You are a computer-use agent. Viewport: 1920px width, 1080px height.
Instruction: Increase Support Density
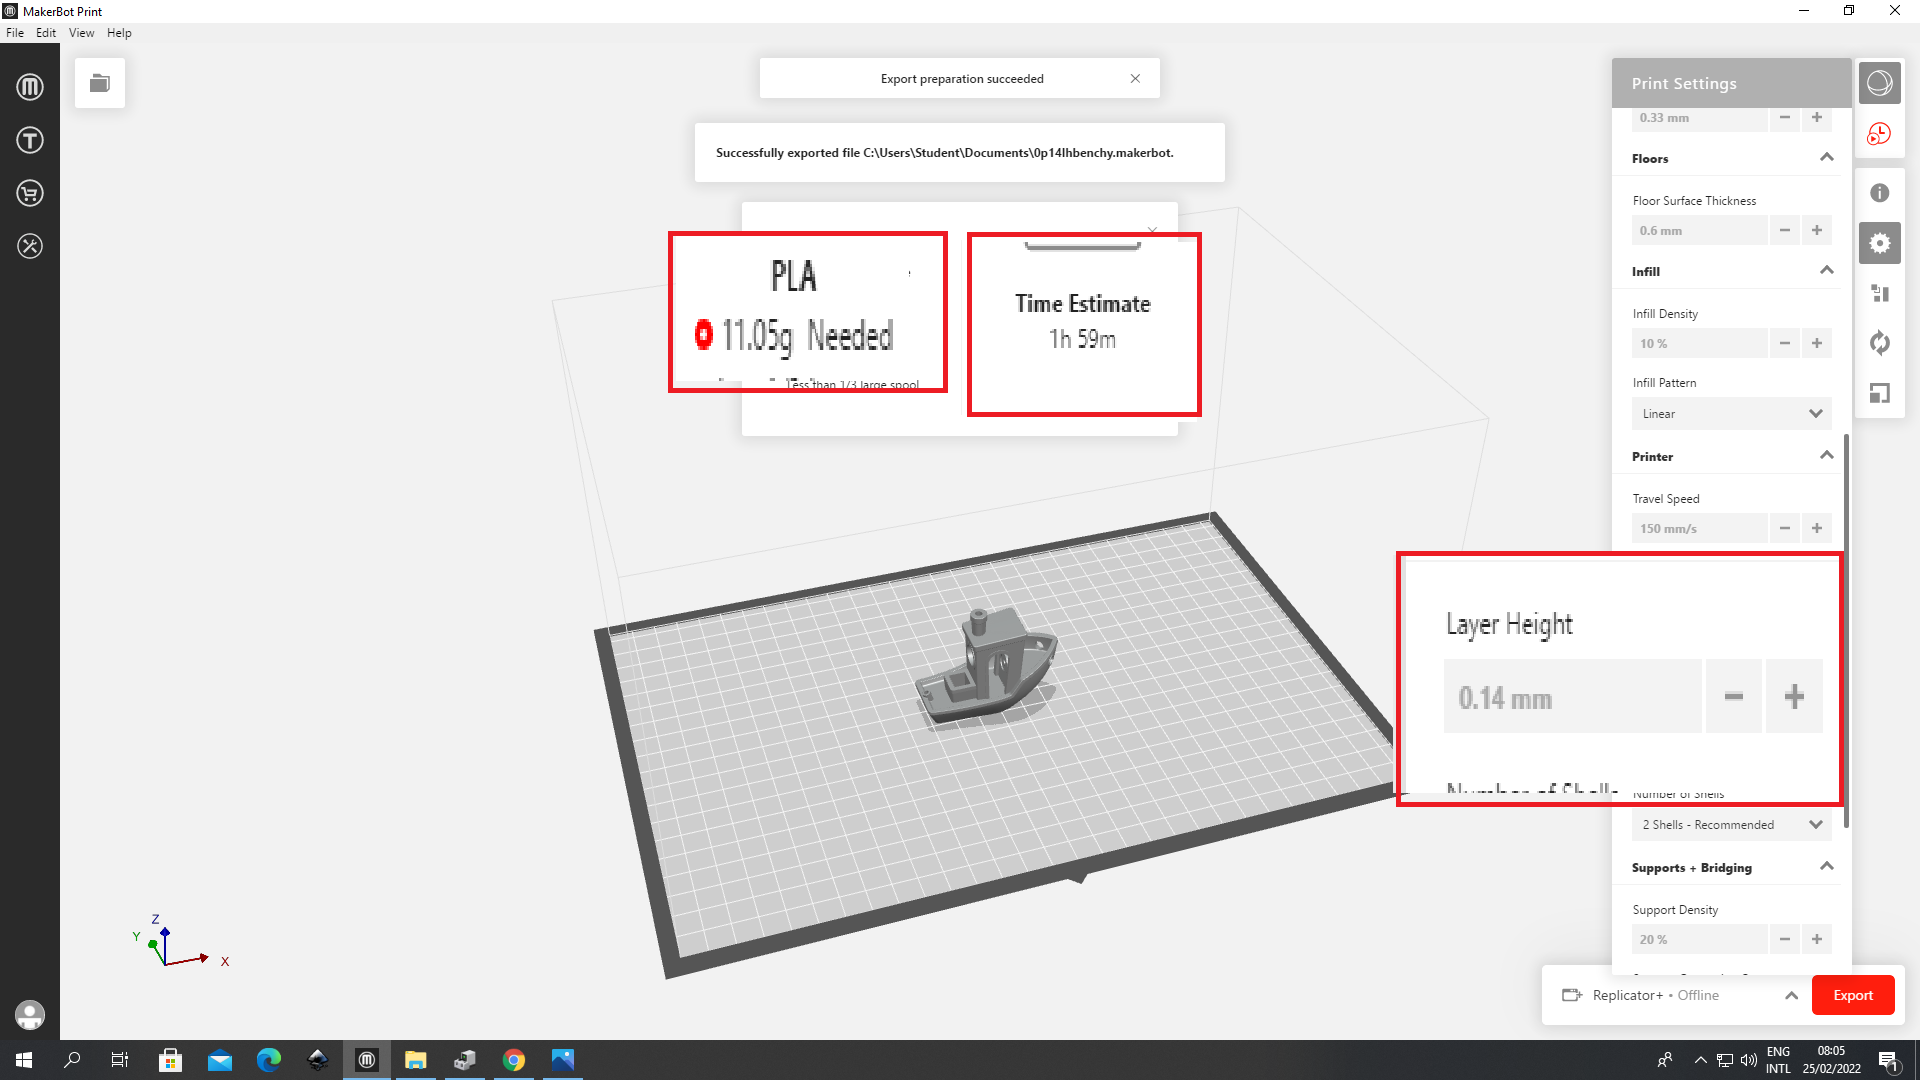(1817, 939)
